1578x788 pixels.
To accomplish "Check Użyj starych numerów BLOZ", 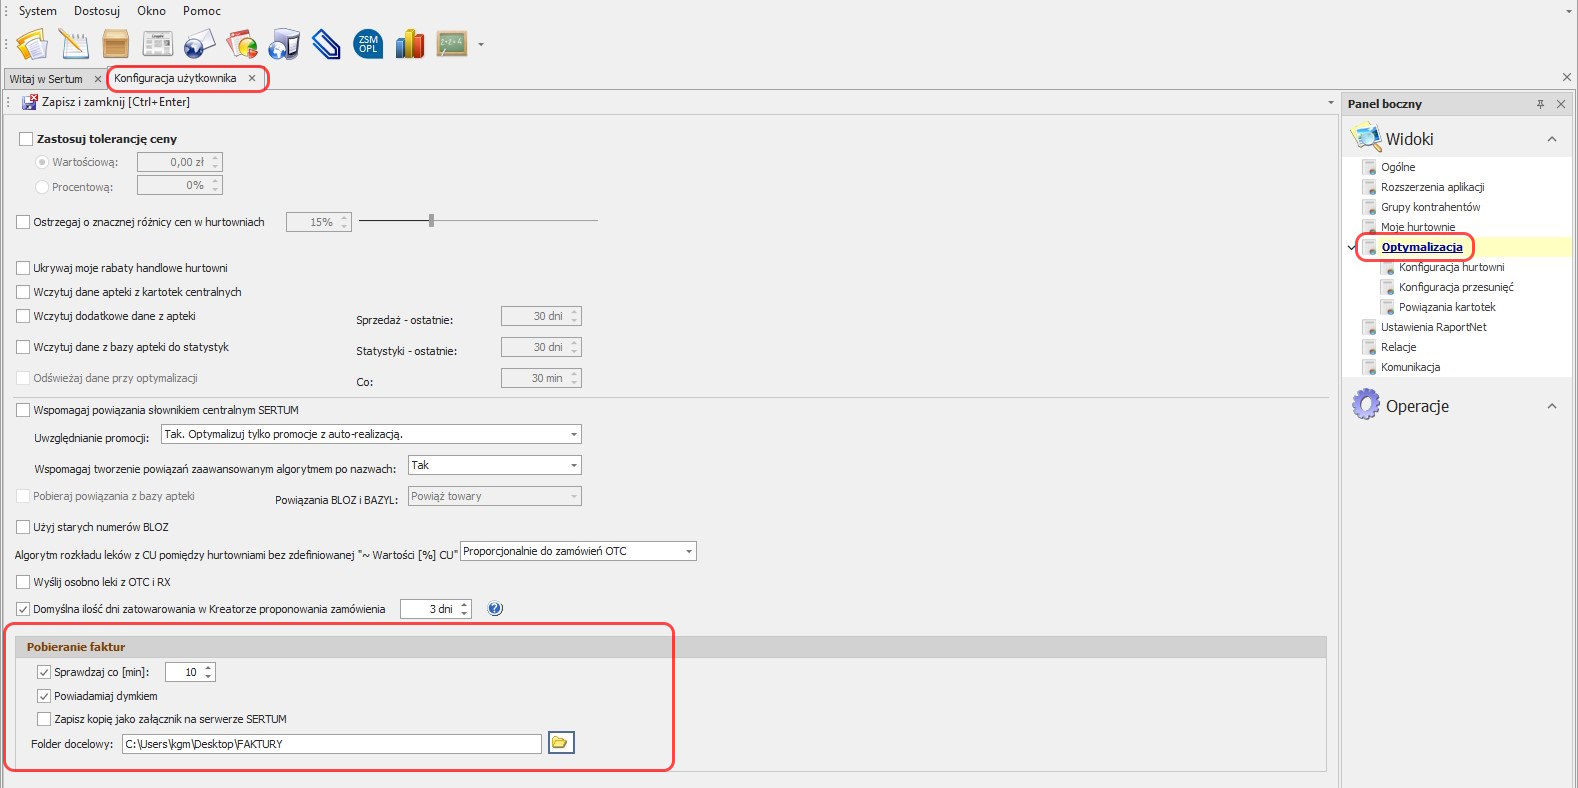I will (24, 527).
